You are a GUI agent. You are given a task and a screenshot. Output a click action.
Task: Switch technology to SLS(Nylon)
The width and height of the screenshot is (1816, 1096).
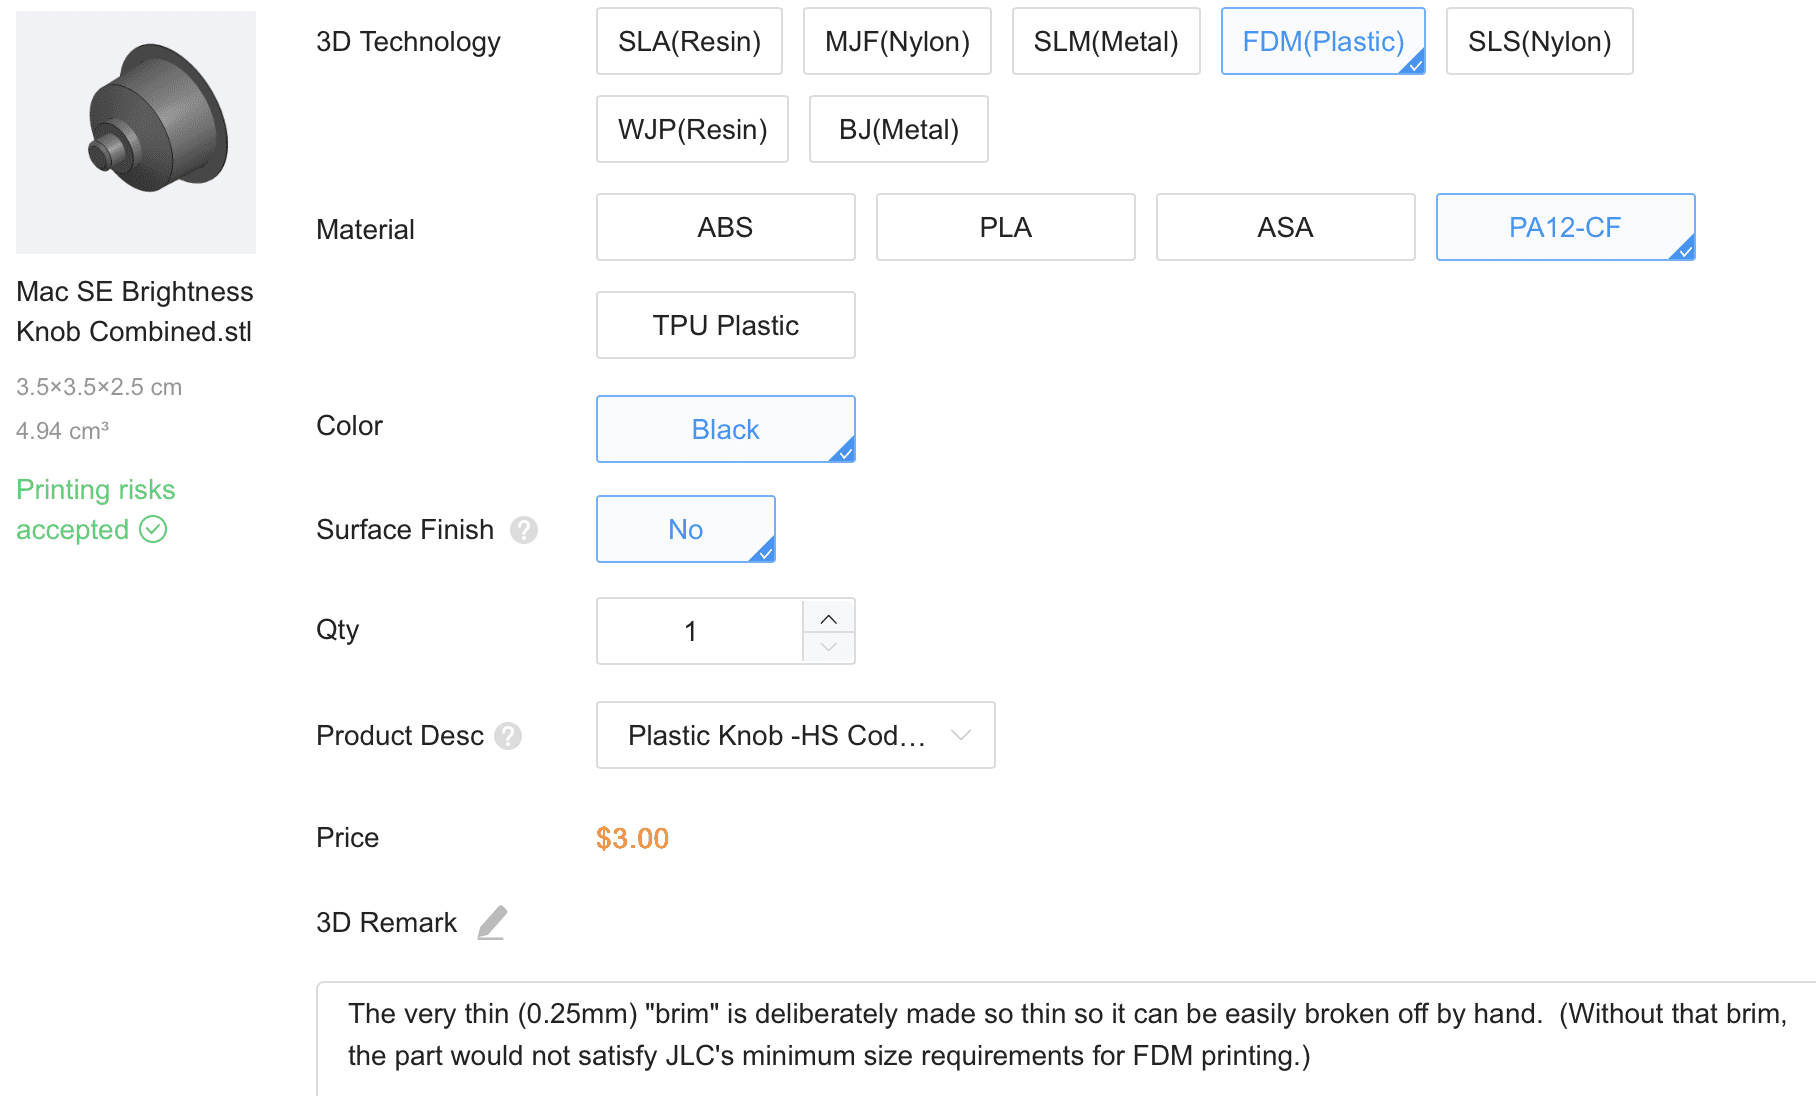[1539, 41]
